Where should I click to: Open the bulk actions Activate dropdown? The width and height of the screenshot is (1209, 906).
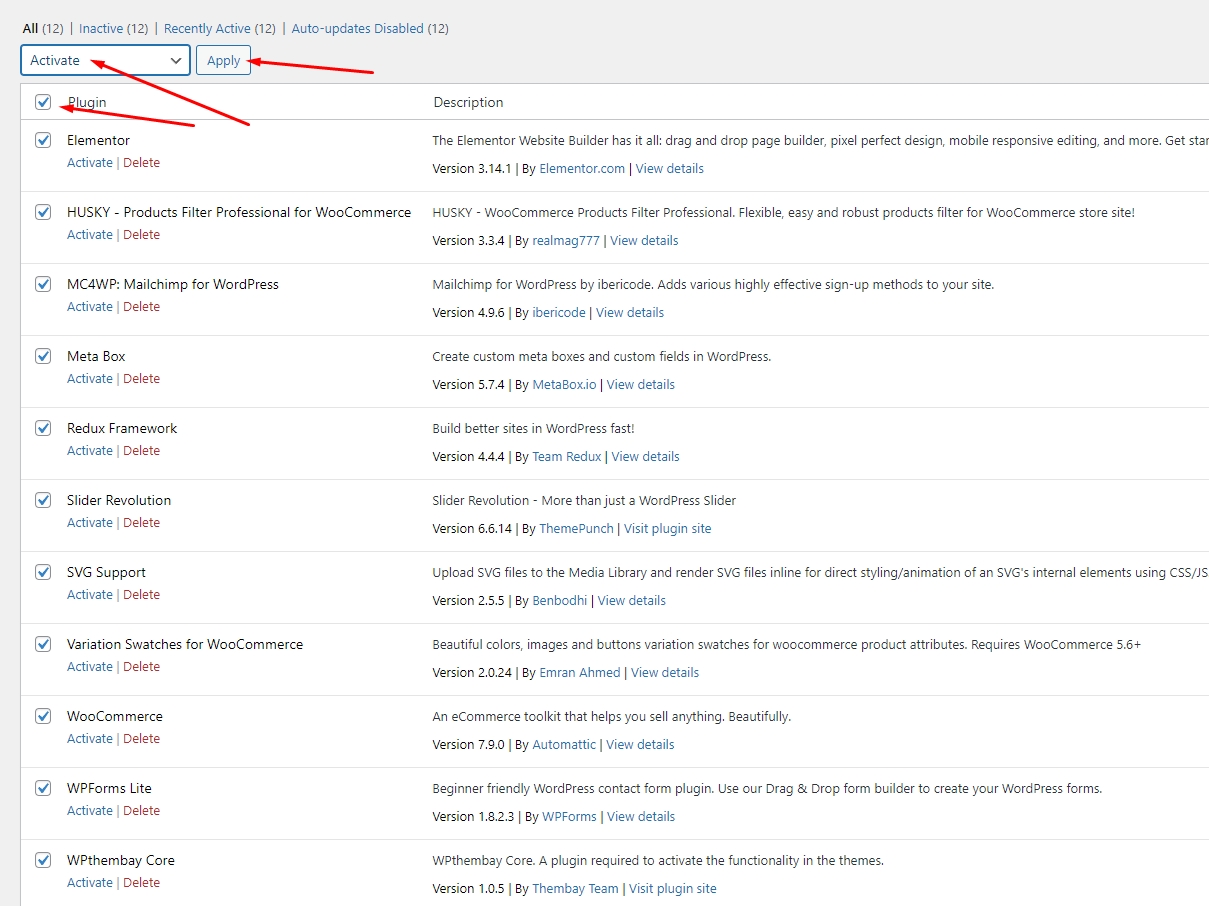click(105, 60)
